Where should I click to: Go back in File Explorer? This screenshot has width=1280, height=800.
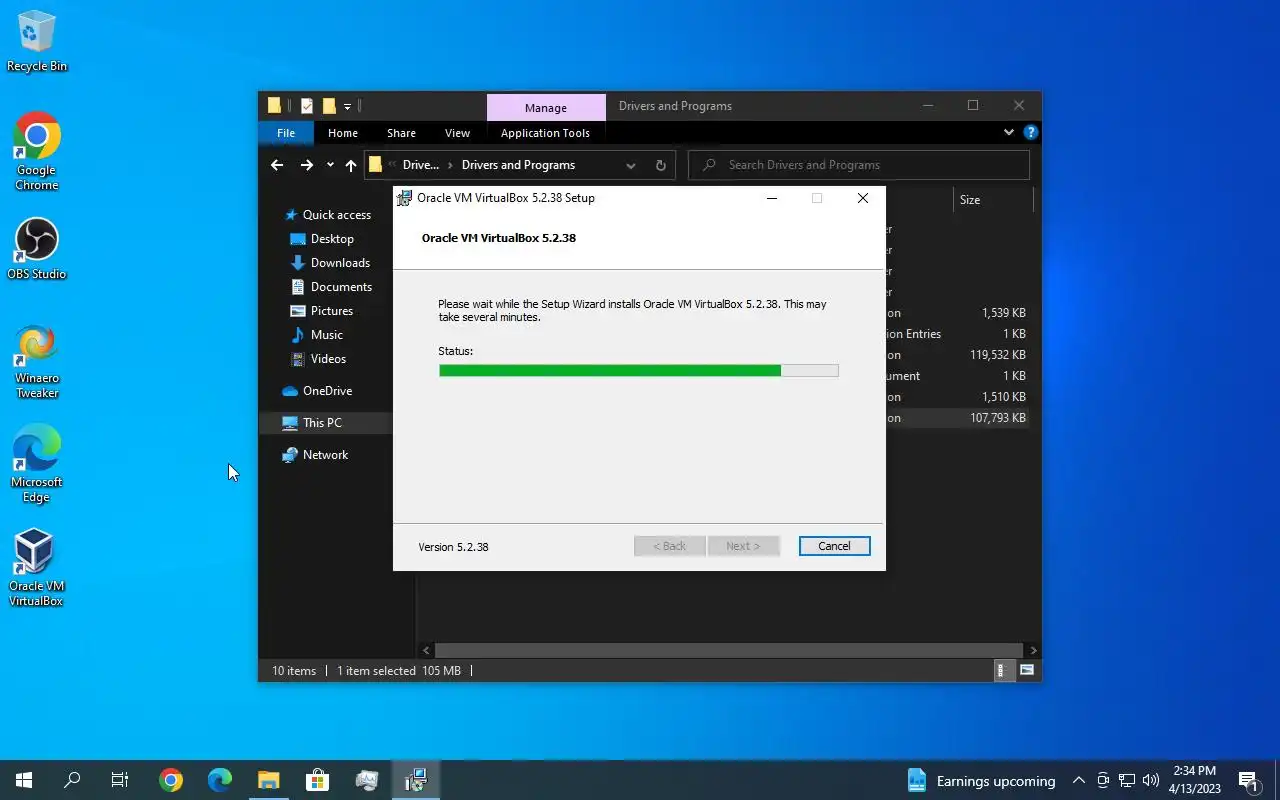pos(277,165)
